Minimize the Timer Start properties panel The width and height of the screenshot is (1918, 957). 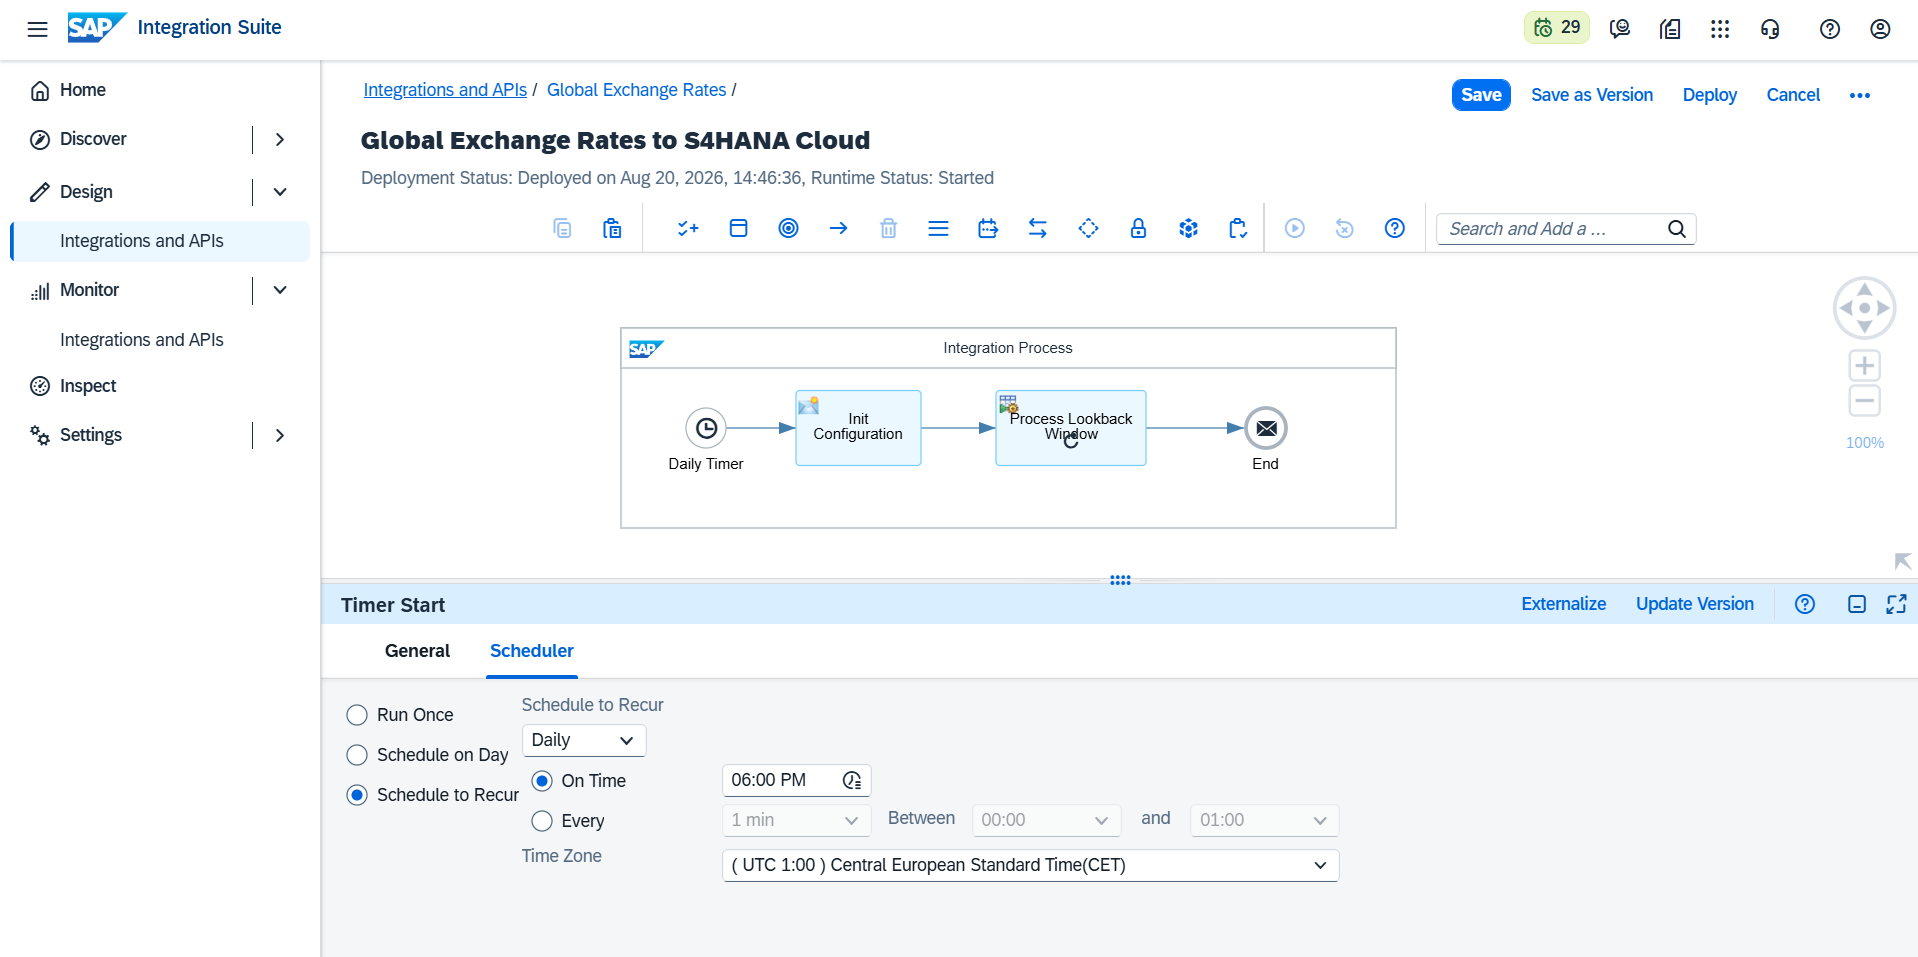coord(1857,604)
